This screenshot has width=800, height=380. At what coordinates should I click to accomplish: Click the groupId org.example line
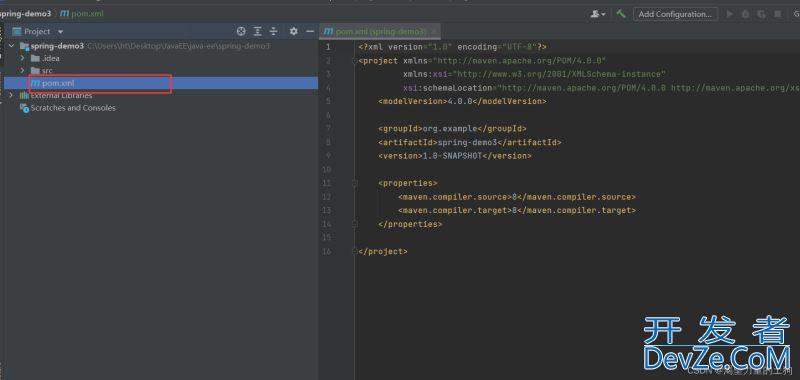pyautogui.click(x=452, y=129)
